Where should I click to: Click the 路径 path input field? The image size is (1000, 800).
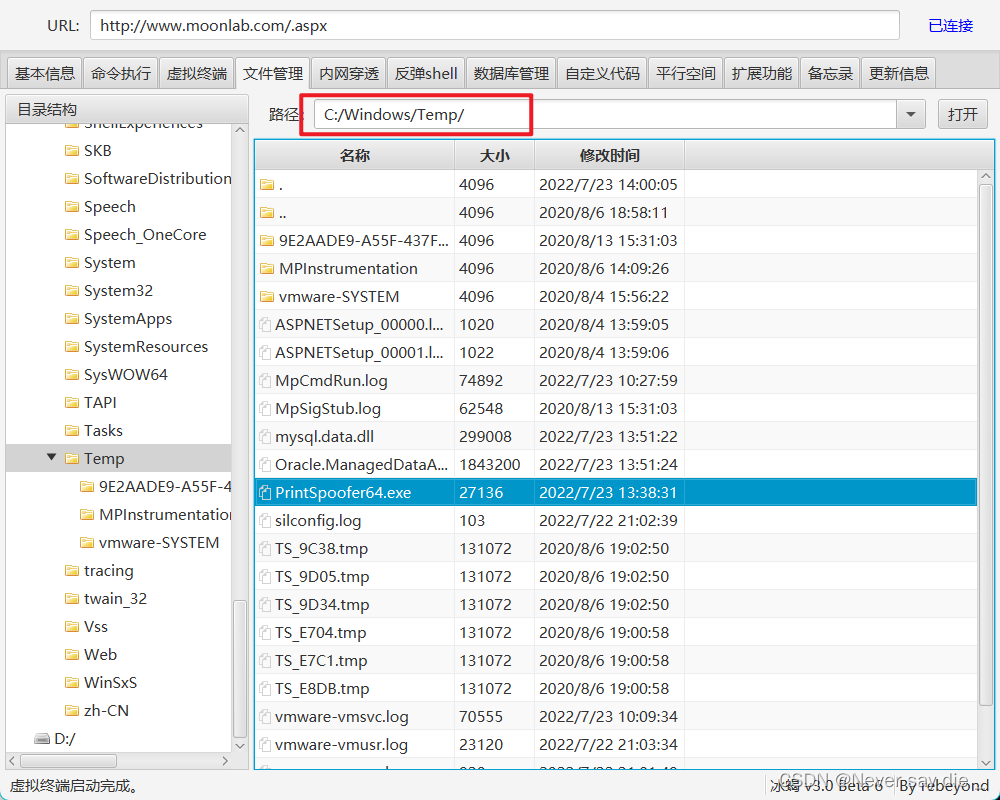click(605, 115)
